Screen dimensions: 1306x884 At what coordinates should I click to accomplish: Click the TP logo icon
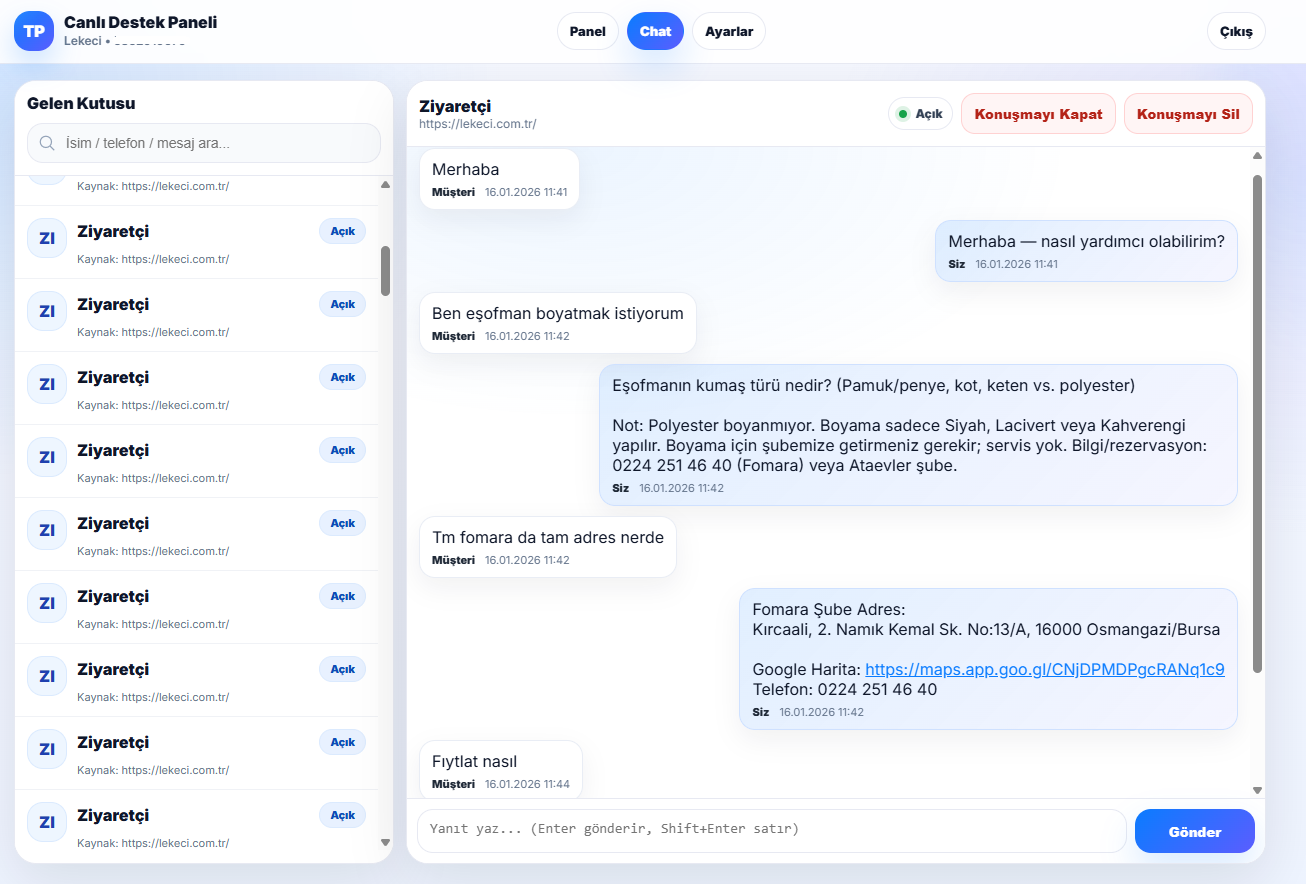[34, 31]
